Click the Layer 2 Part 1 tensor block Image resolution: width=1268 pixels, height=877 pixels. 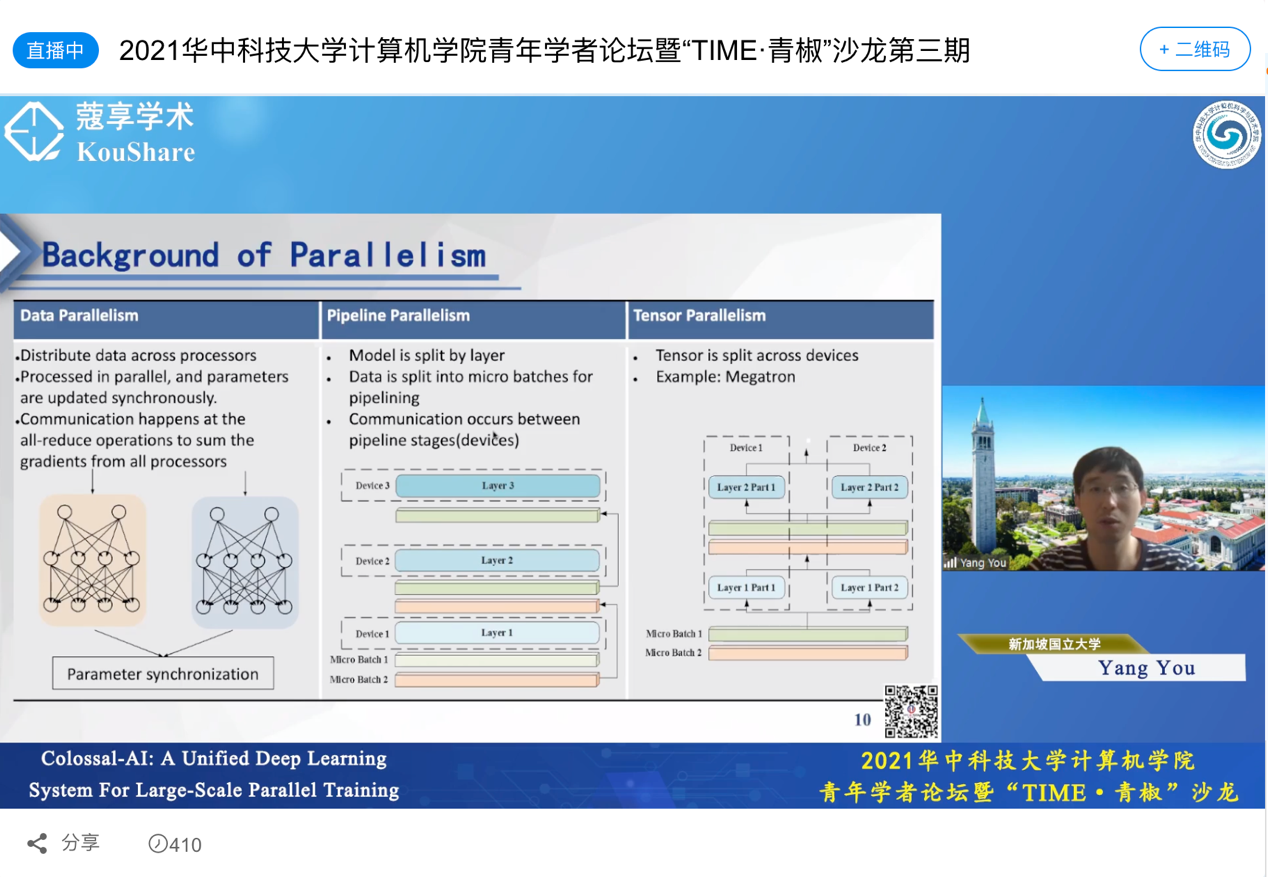(x=746, y=487)
